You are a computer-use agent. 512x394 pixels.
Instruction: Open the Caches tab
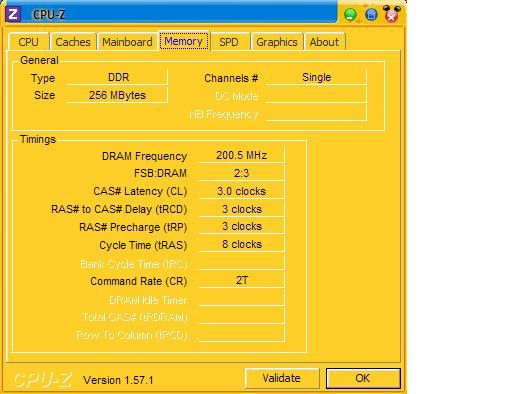tap(73, 42)
